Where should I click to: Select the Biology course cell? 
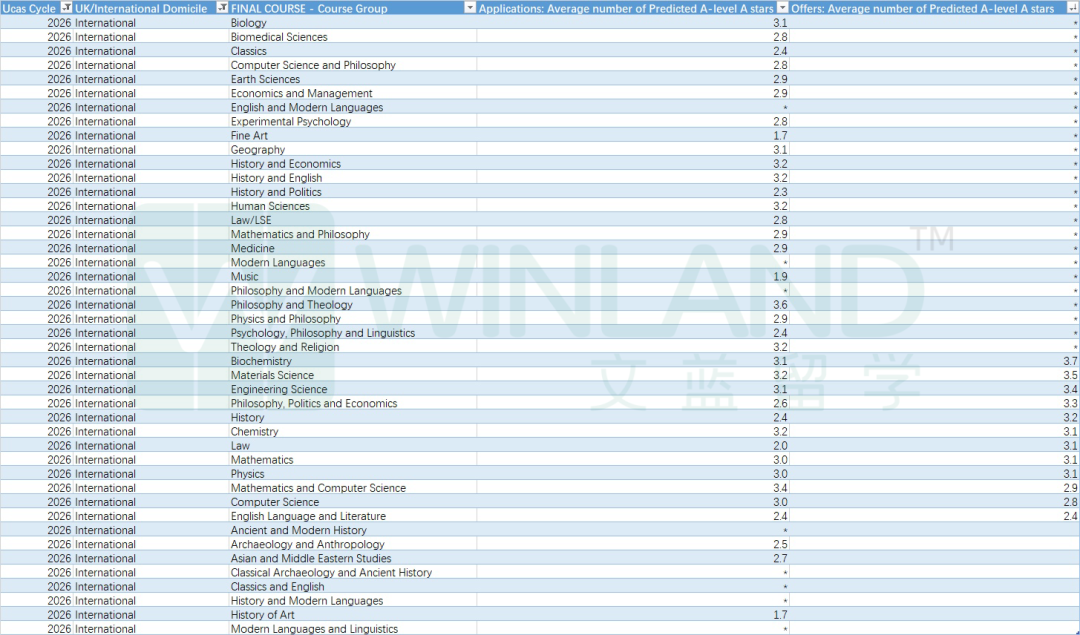353,23
